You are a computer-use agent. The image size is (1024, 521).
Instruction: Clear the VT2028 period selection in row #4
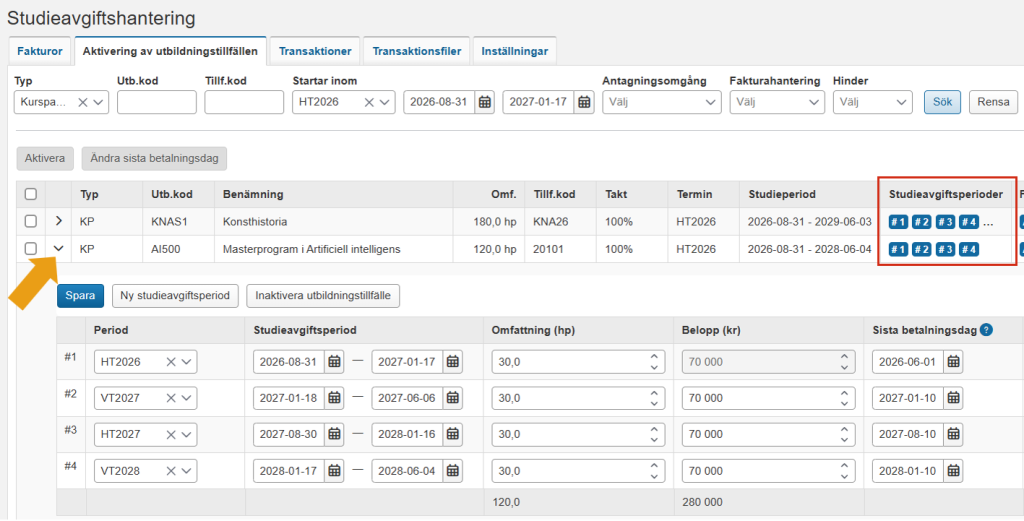171,471
